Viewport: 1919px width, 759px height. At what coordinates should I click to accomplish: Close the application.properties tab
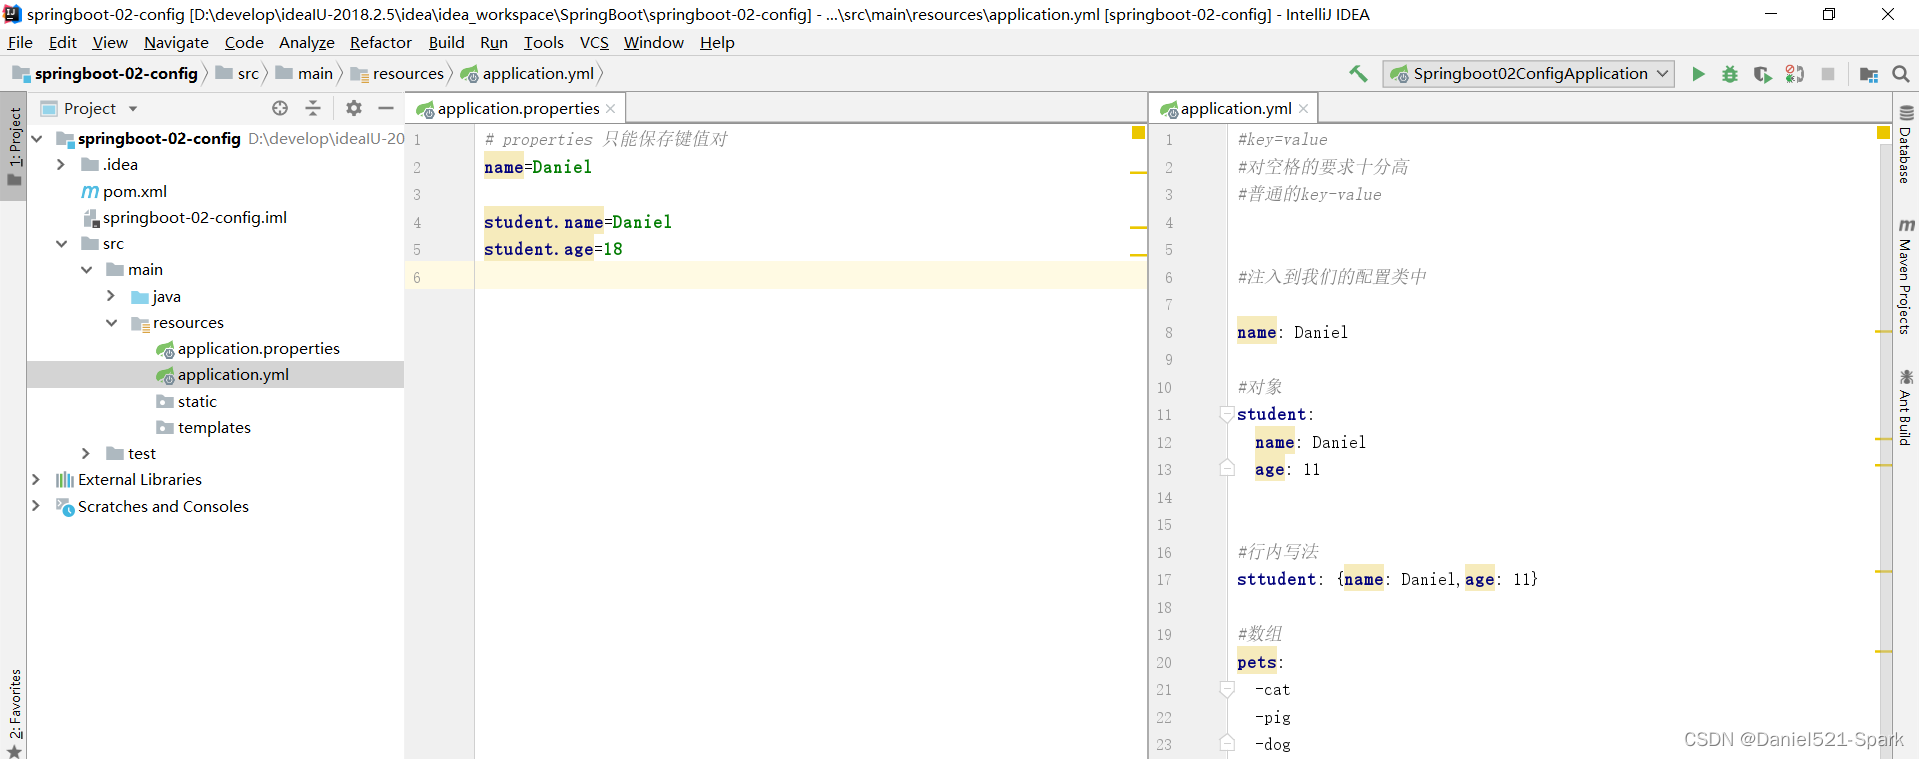[x=610, y=108]
